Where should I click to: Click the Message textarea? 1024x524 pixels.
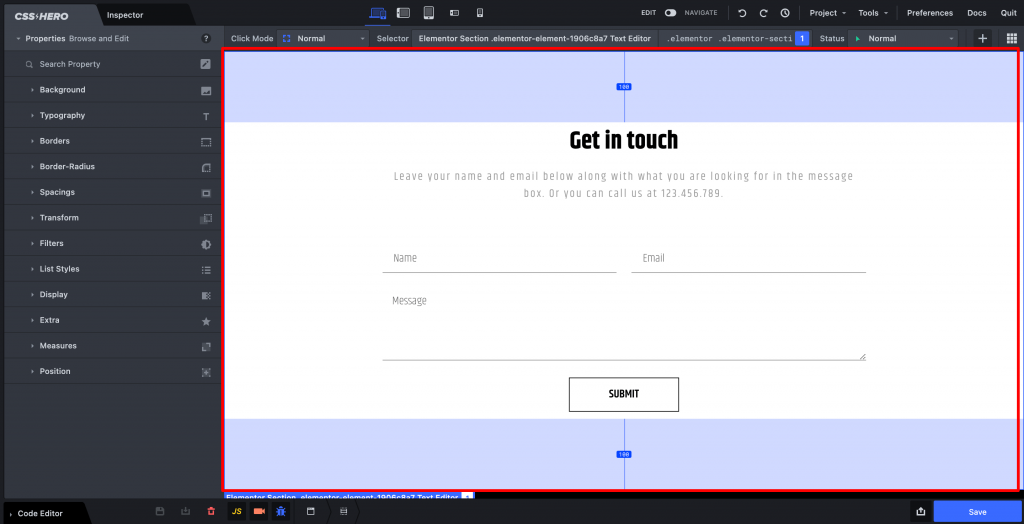tap(624, 323)
